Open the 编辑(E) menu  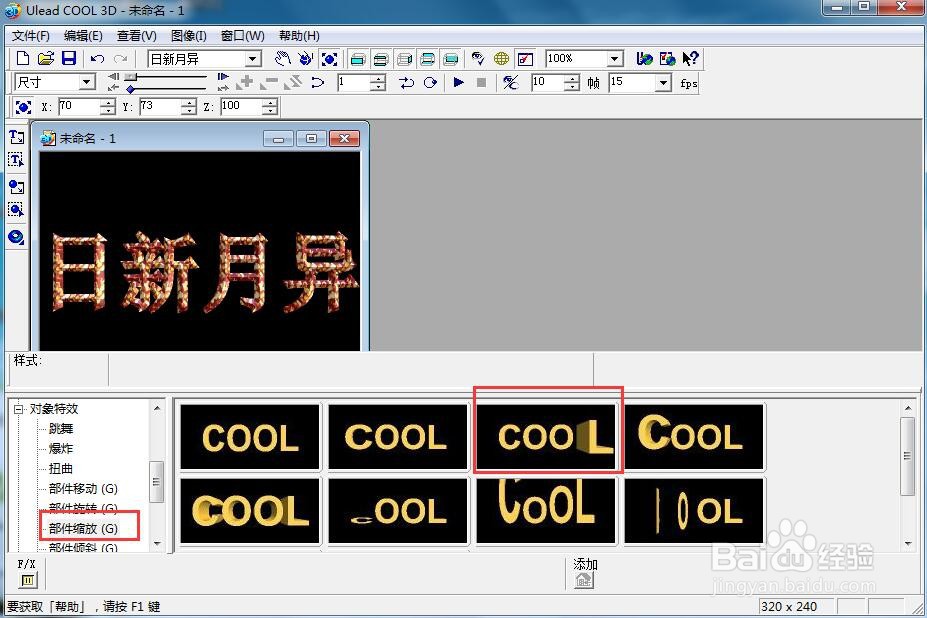83,36
